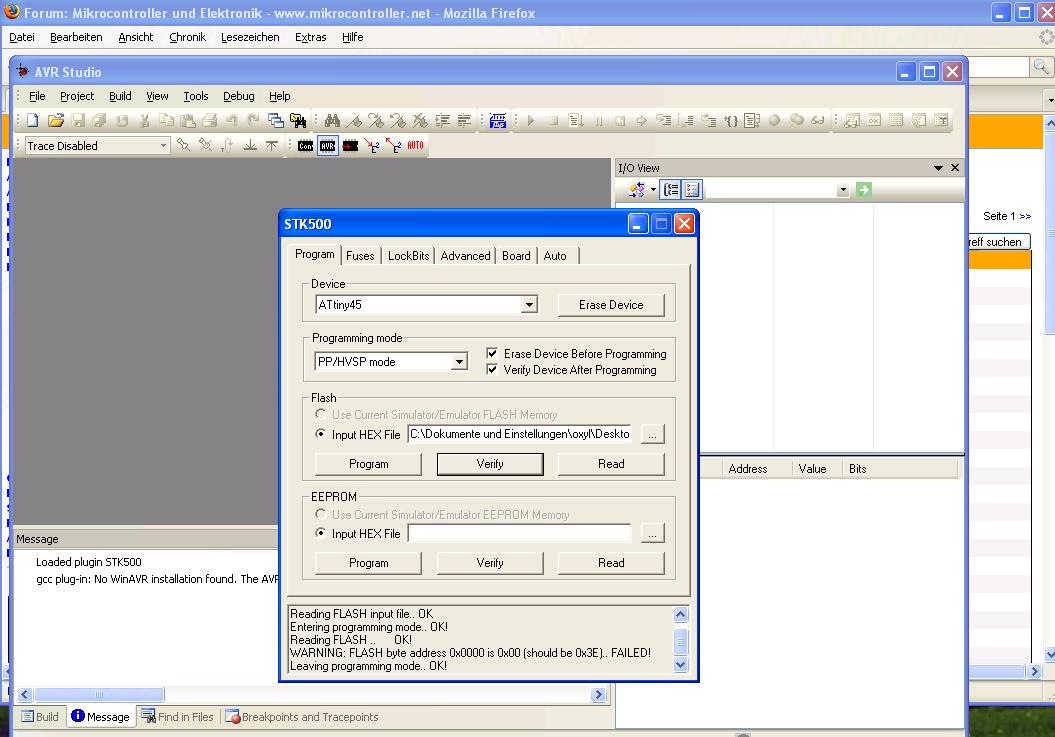Open AVR Studio Debug menu
Image resolution: width=1055 pixels, height=737 pixels.
239,96
